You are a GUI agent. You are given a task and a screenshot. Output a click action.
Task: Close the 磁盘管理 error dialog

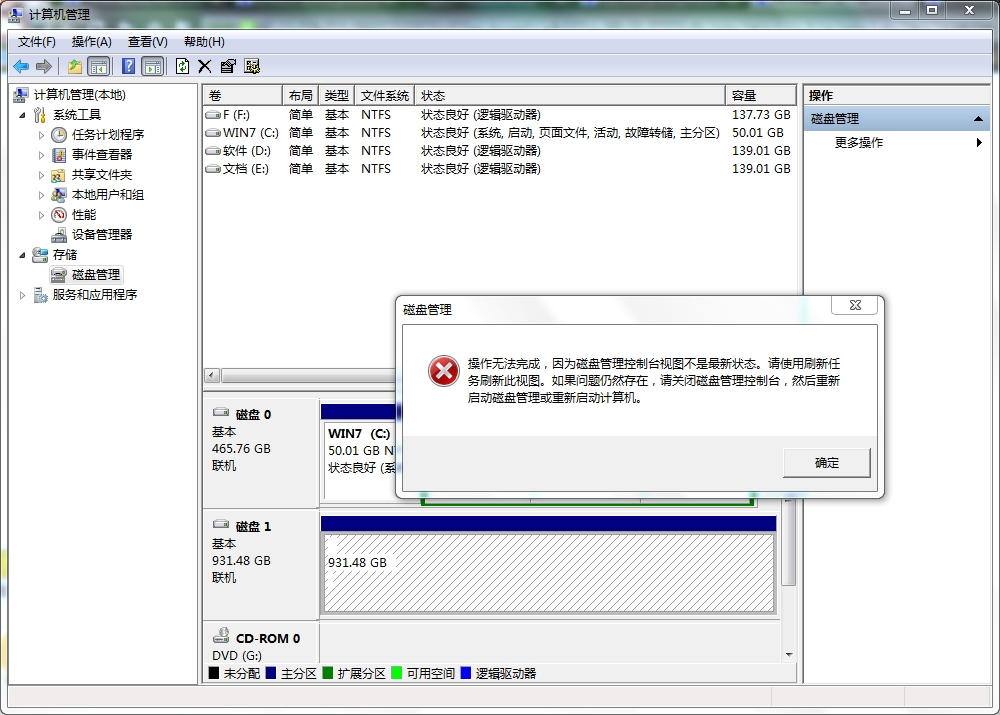pyautogui.click(x=855, y=305)
